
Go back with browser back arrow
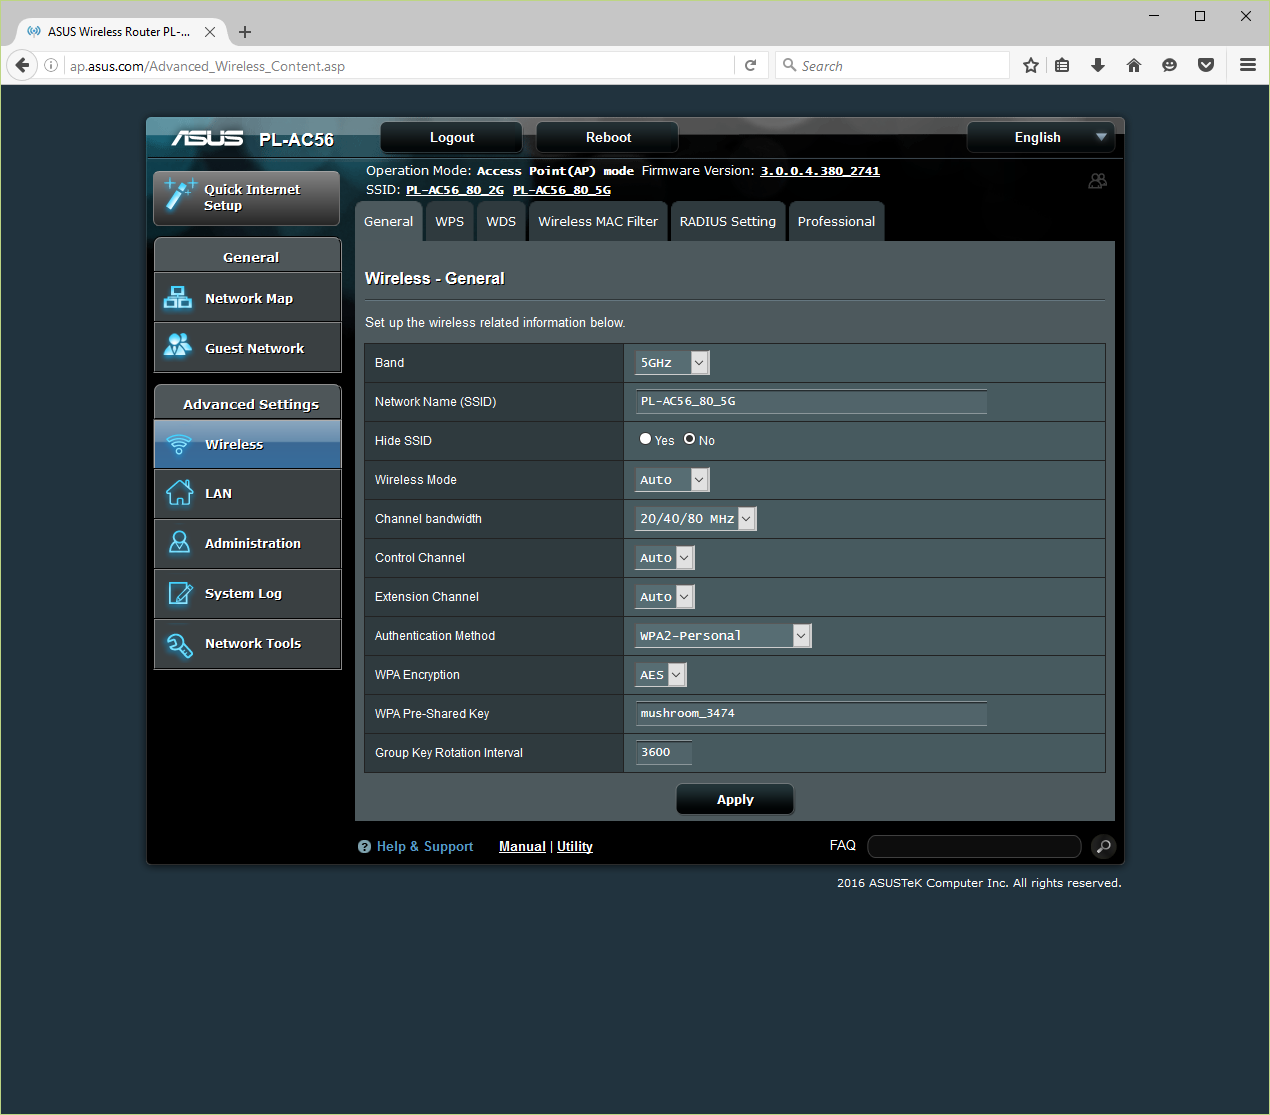point(22,65)
